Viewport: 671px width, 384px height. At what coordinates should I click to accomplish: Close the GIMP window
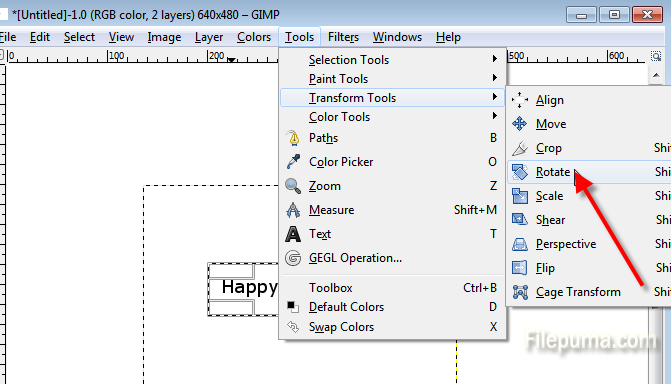pyautogui.click(x=647, y=15)
